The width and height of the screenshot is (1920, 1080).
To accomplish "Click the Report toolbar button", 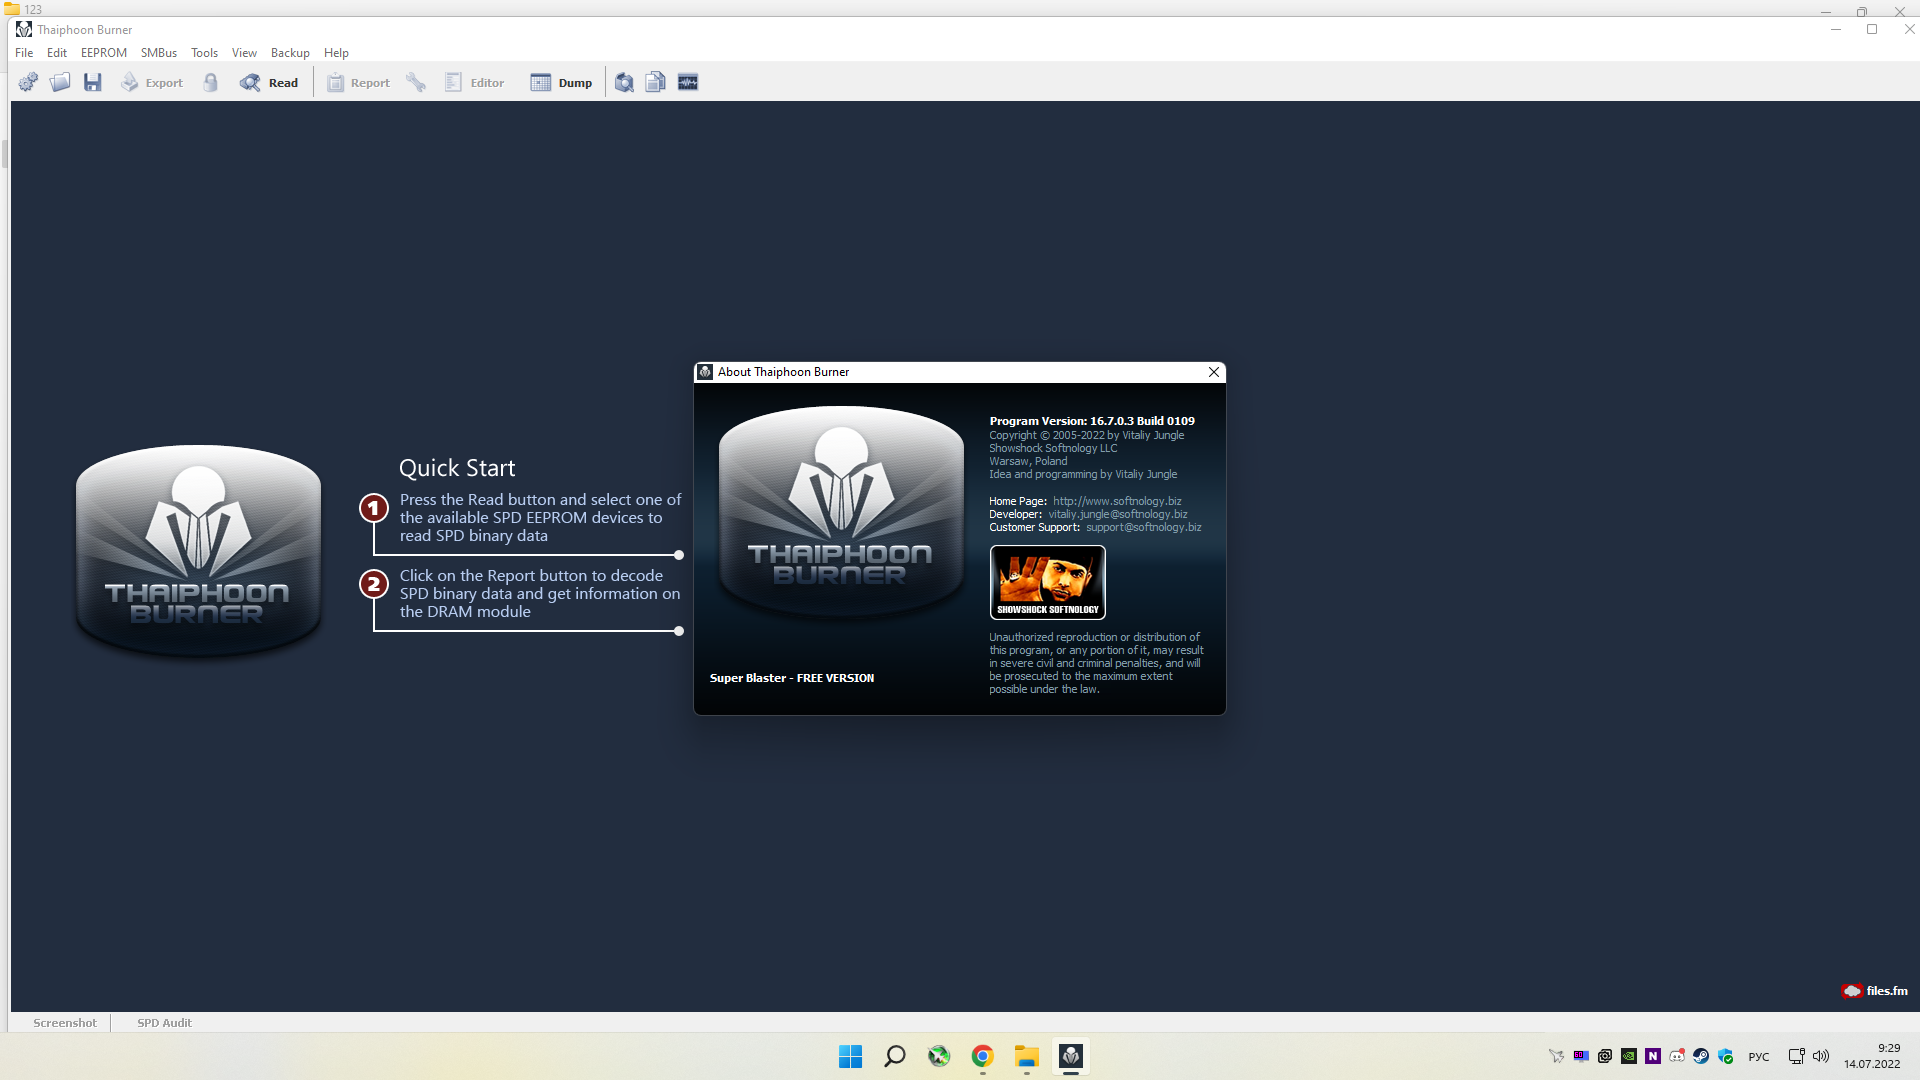I will pos(358,82).
